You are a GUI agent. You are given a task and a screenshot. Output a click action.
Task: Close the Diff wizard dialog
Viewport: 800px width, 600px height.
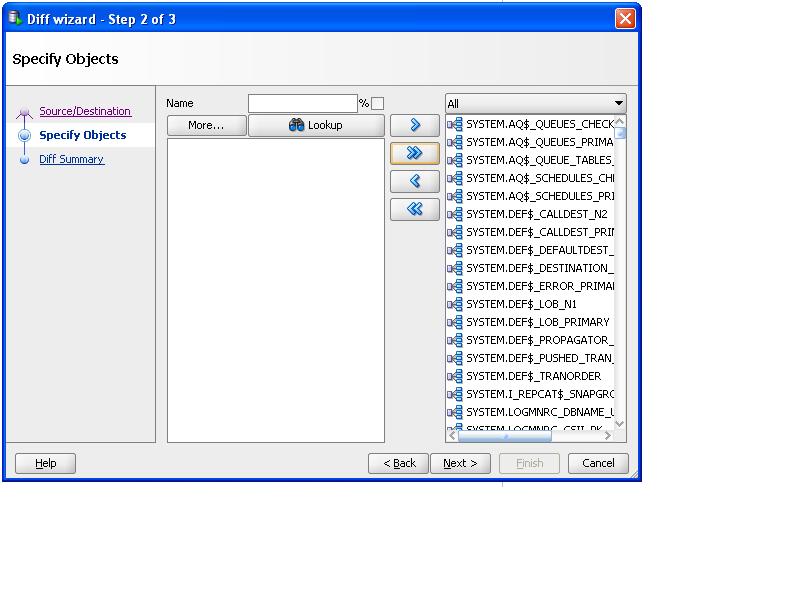click(x=625, y=19)
